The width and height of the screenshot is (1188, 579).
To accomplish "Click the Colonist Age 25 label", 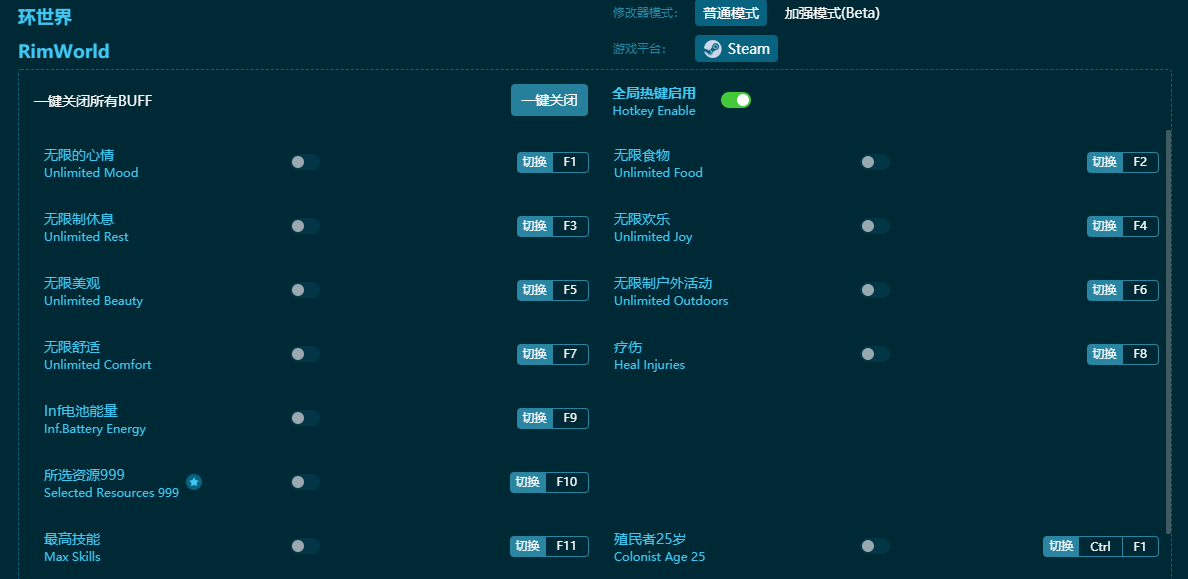I will pyautogui.click(x=659, y=557).
